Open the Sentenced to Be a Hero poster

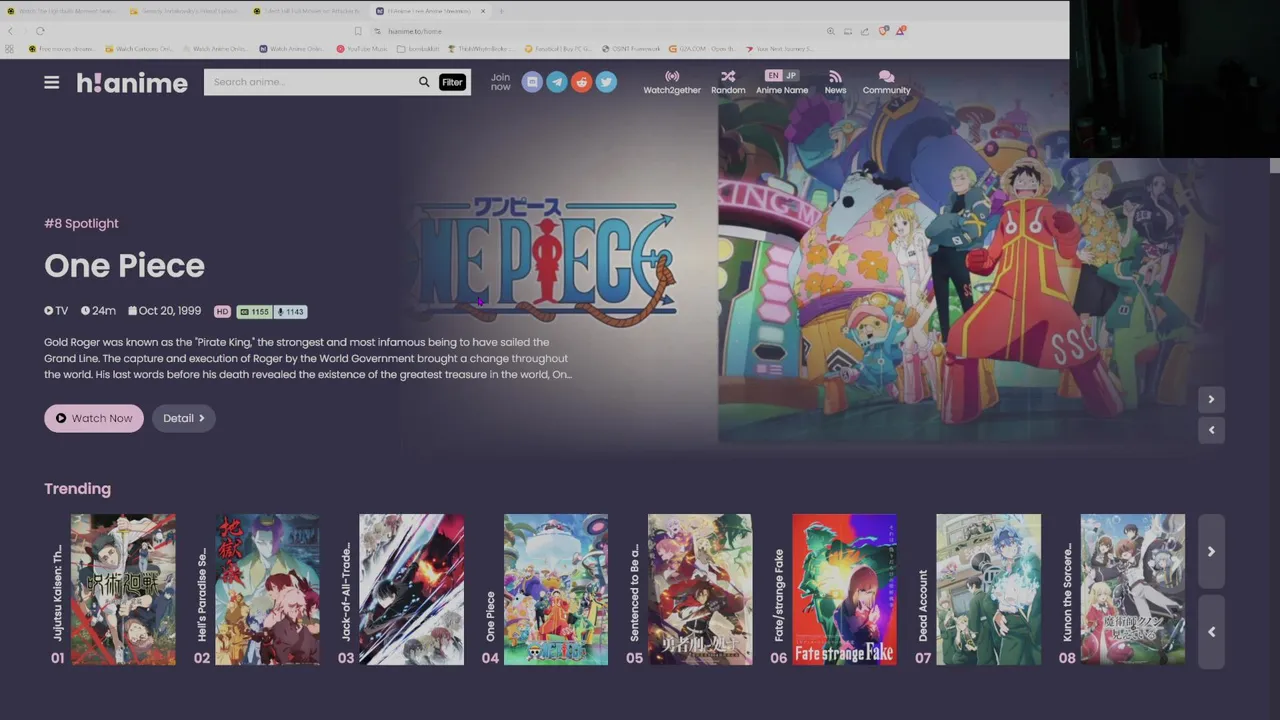[x=699, y=590]
